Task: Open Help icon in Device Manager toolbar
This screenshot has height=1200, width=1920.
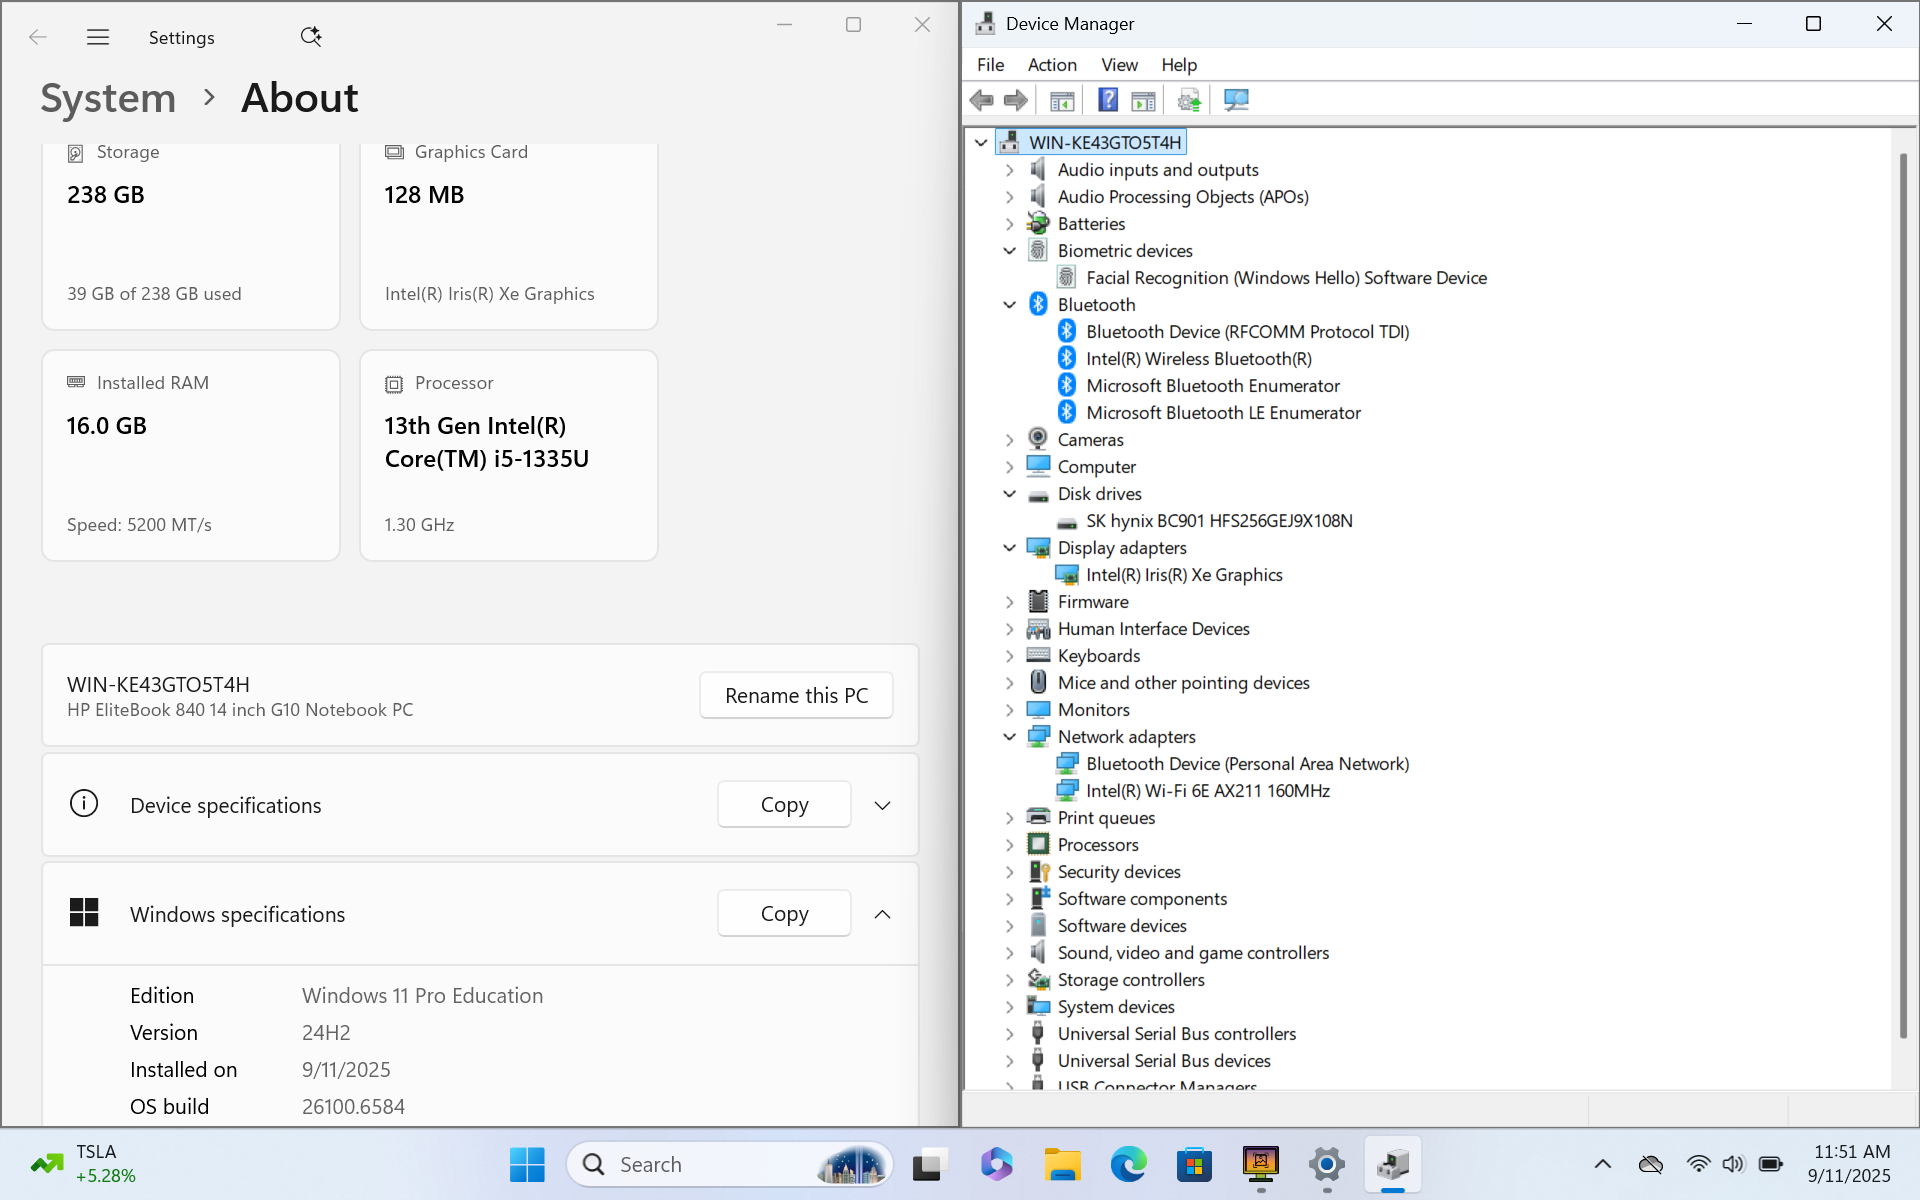Action: 1108,100
